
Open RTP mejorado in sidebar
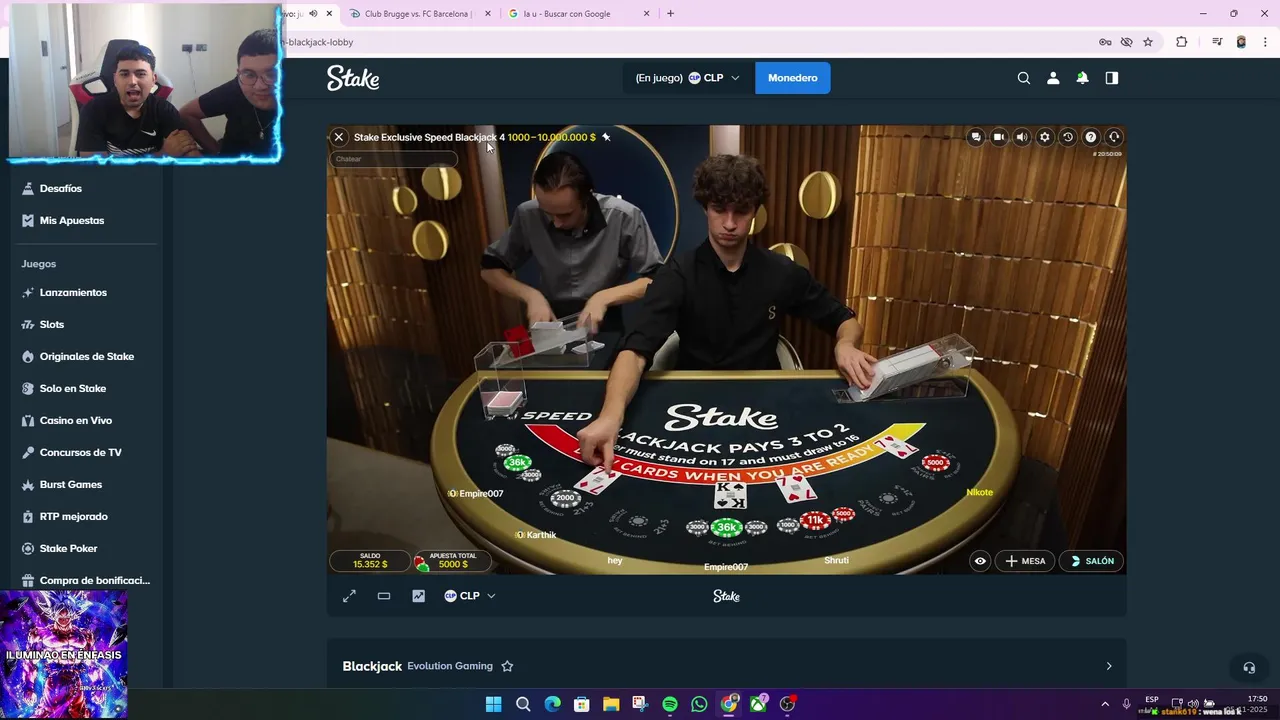(73, 516)
